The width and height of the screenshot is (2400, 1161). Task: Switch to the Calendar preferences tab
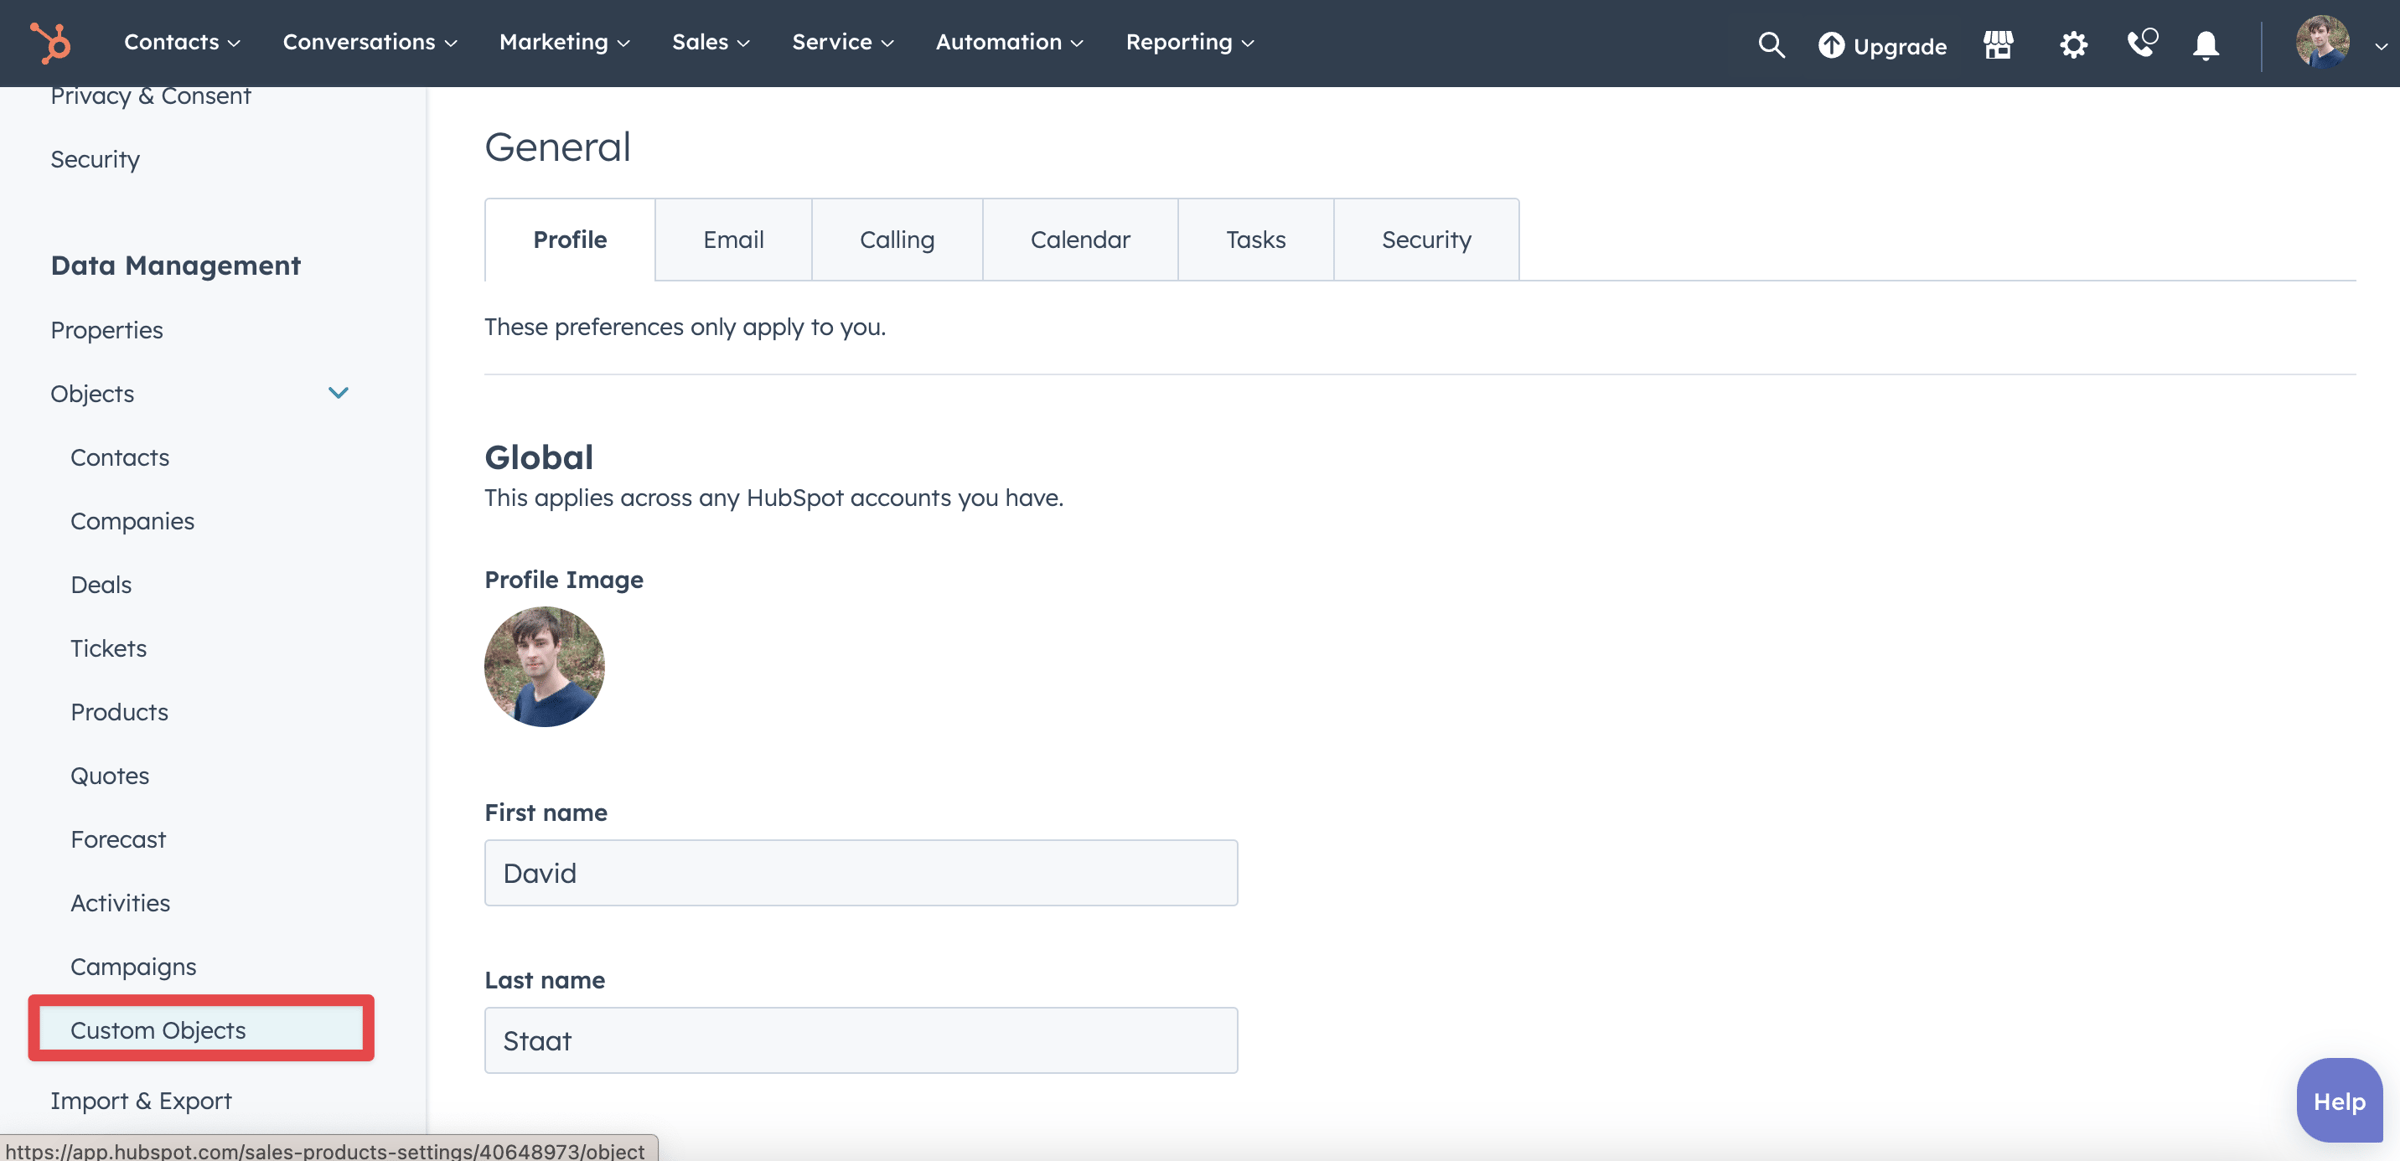pos(1080,239)
